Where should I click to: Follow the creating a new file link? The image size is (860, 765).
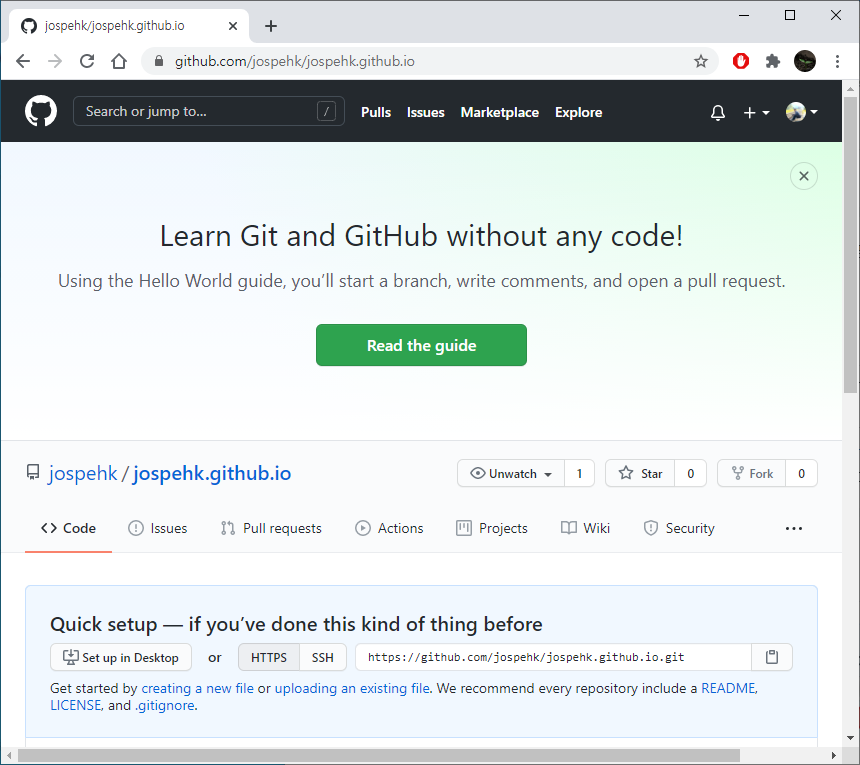click(197, 688)
